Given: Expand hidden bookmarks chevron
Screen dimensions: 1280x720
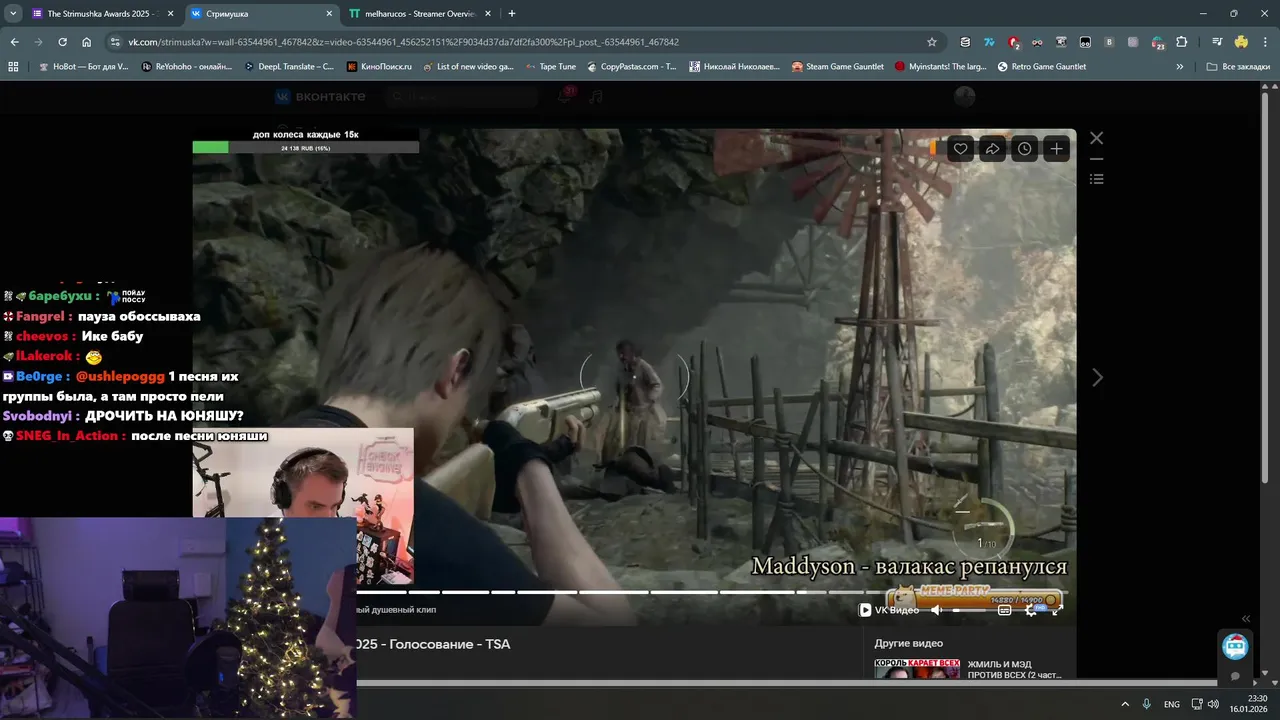Looking at the screenshot, I should click(x=1180, y=67).
